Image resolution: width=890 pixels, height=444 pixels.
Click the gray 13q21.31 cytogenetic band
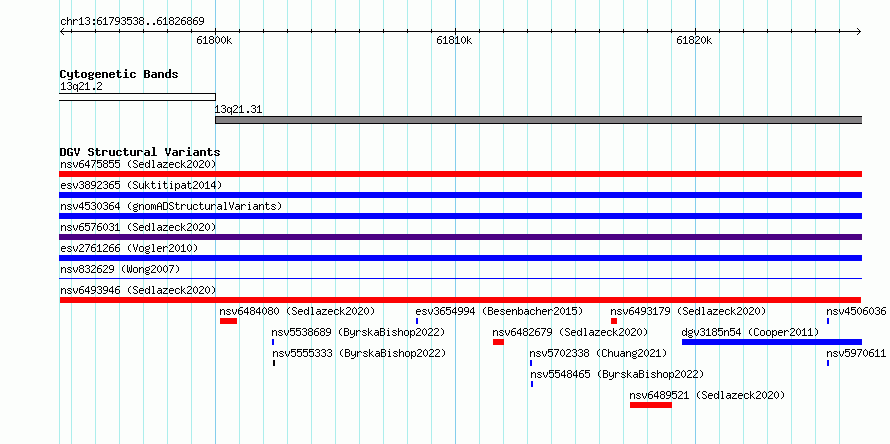click(539, 120)
